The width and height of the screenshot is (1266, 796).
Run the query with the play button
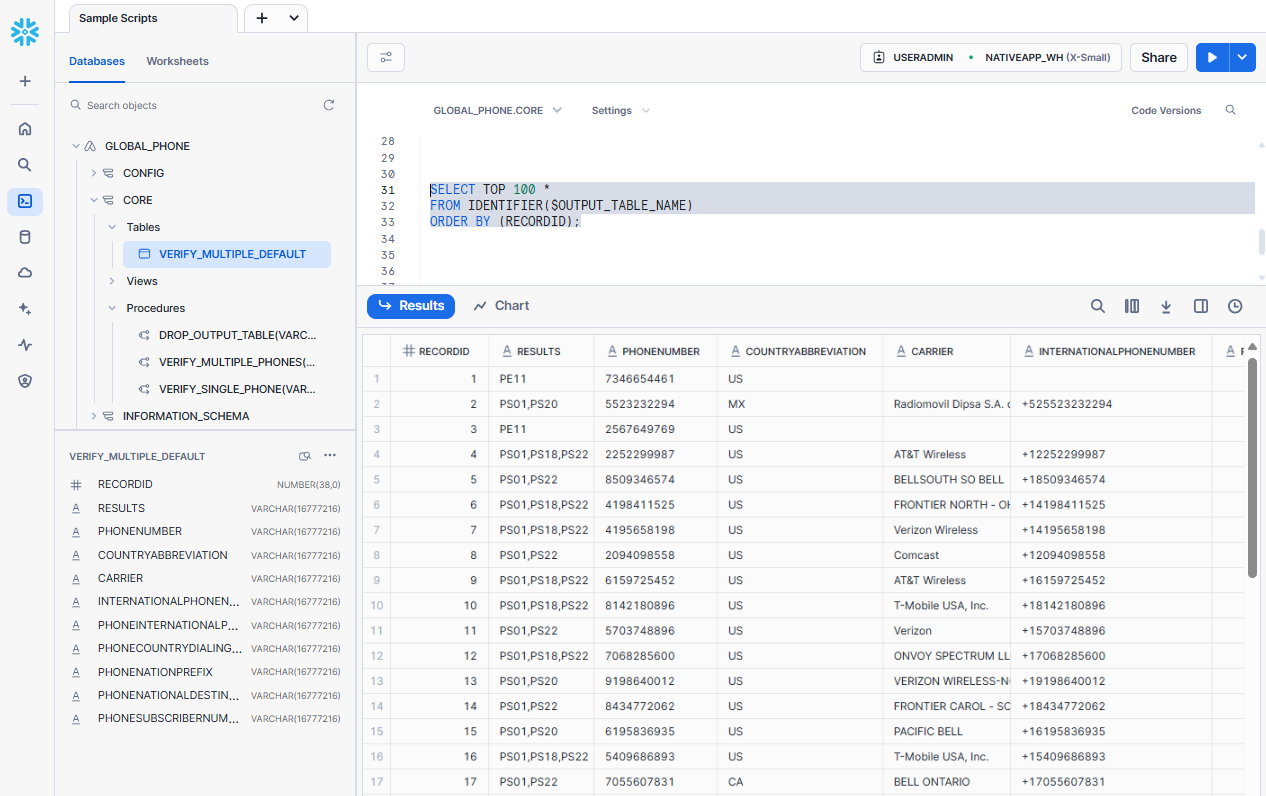click(1212, 58)
